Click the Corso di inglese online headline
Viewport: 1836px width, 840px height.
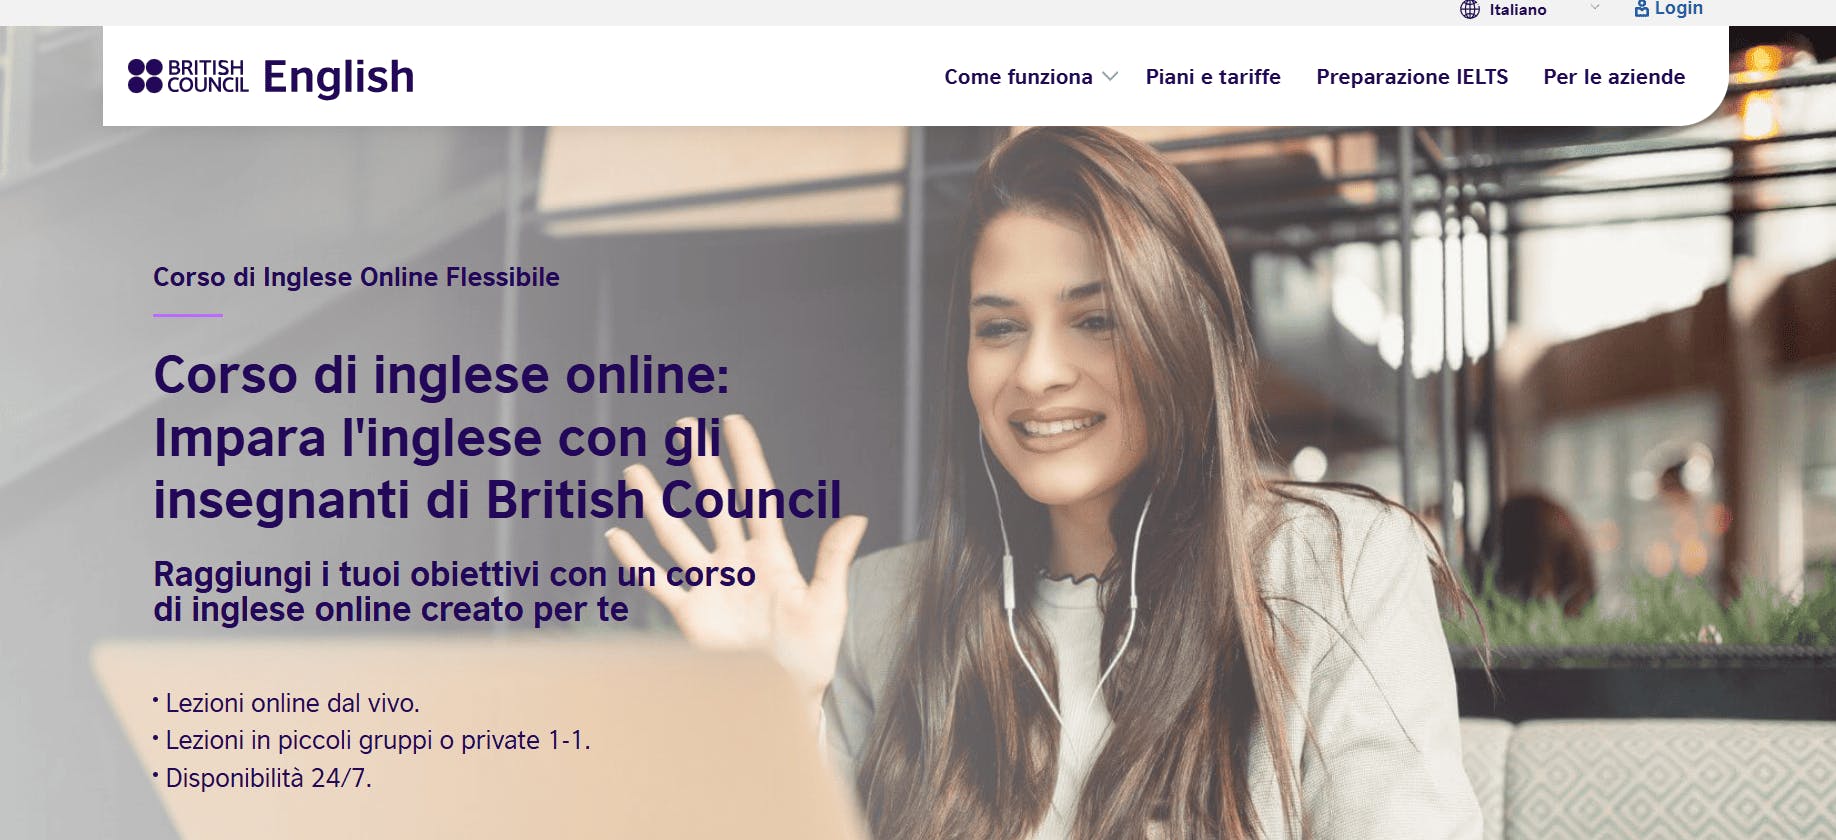tap(497, 437)
